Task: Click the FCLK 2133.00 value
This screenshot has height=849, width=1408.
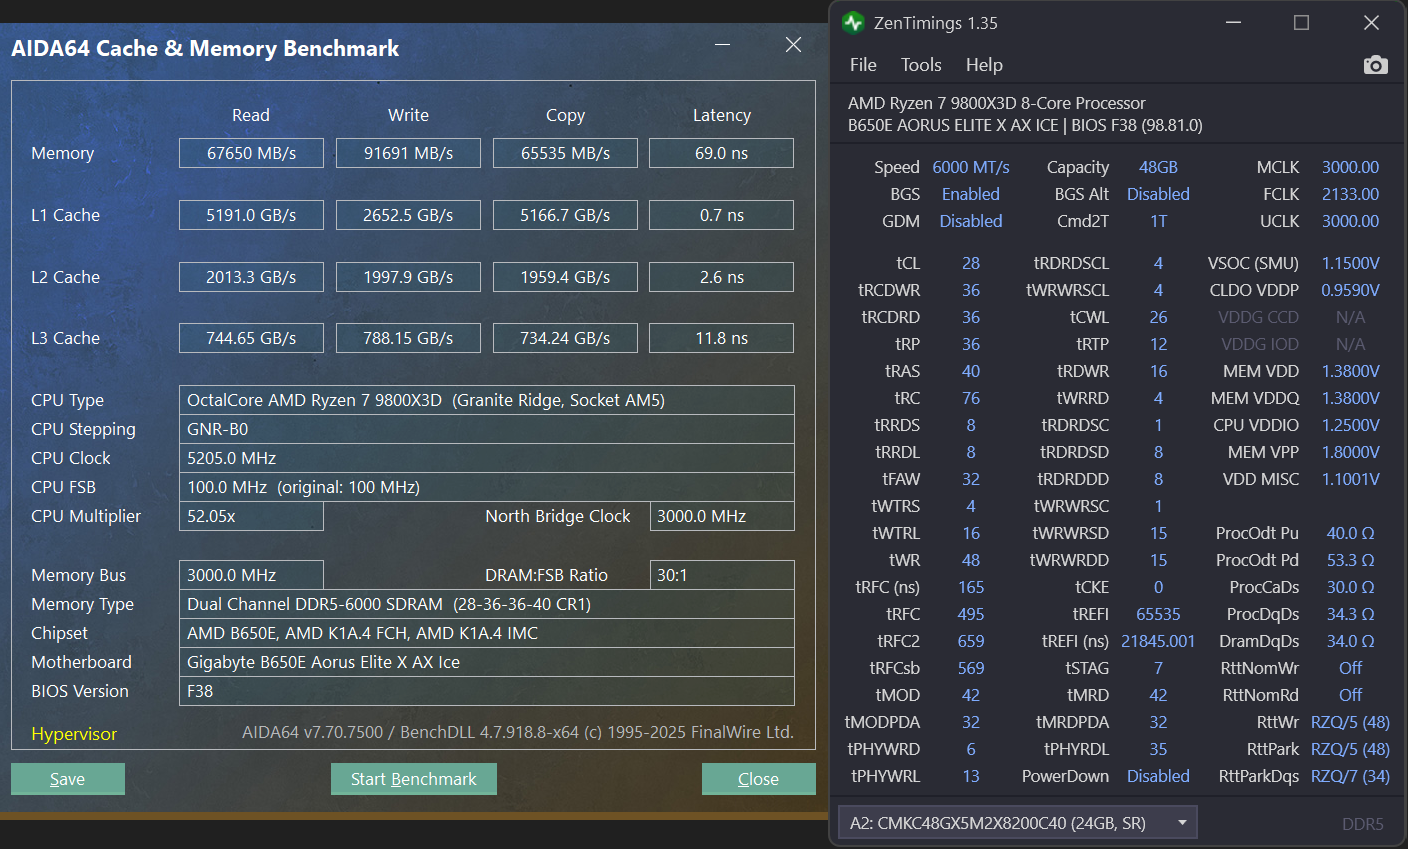Action: pyautogui.click(x=1350, y=194)
